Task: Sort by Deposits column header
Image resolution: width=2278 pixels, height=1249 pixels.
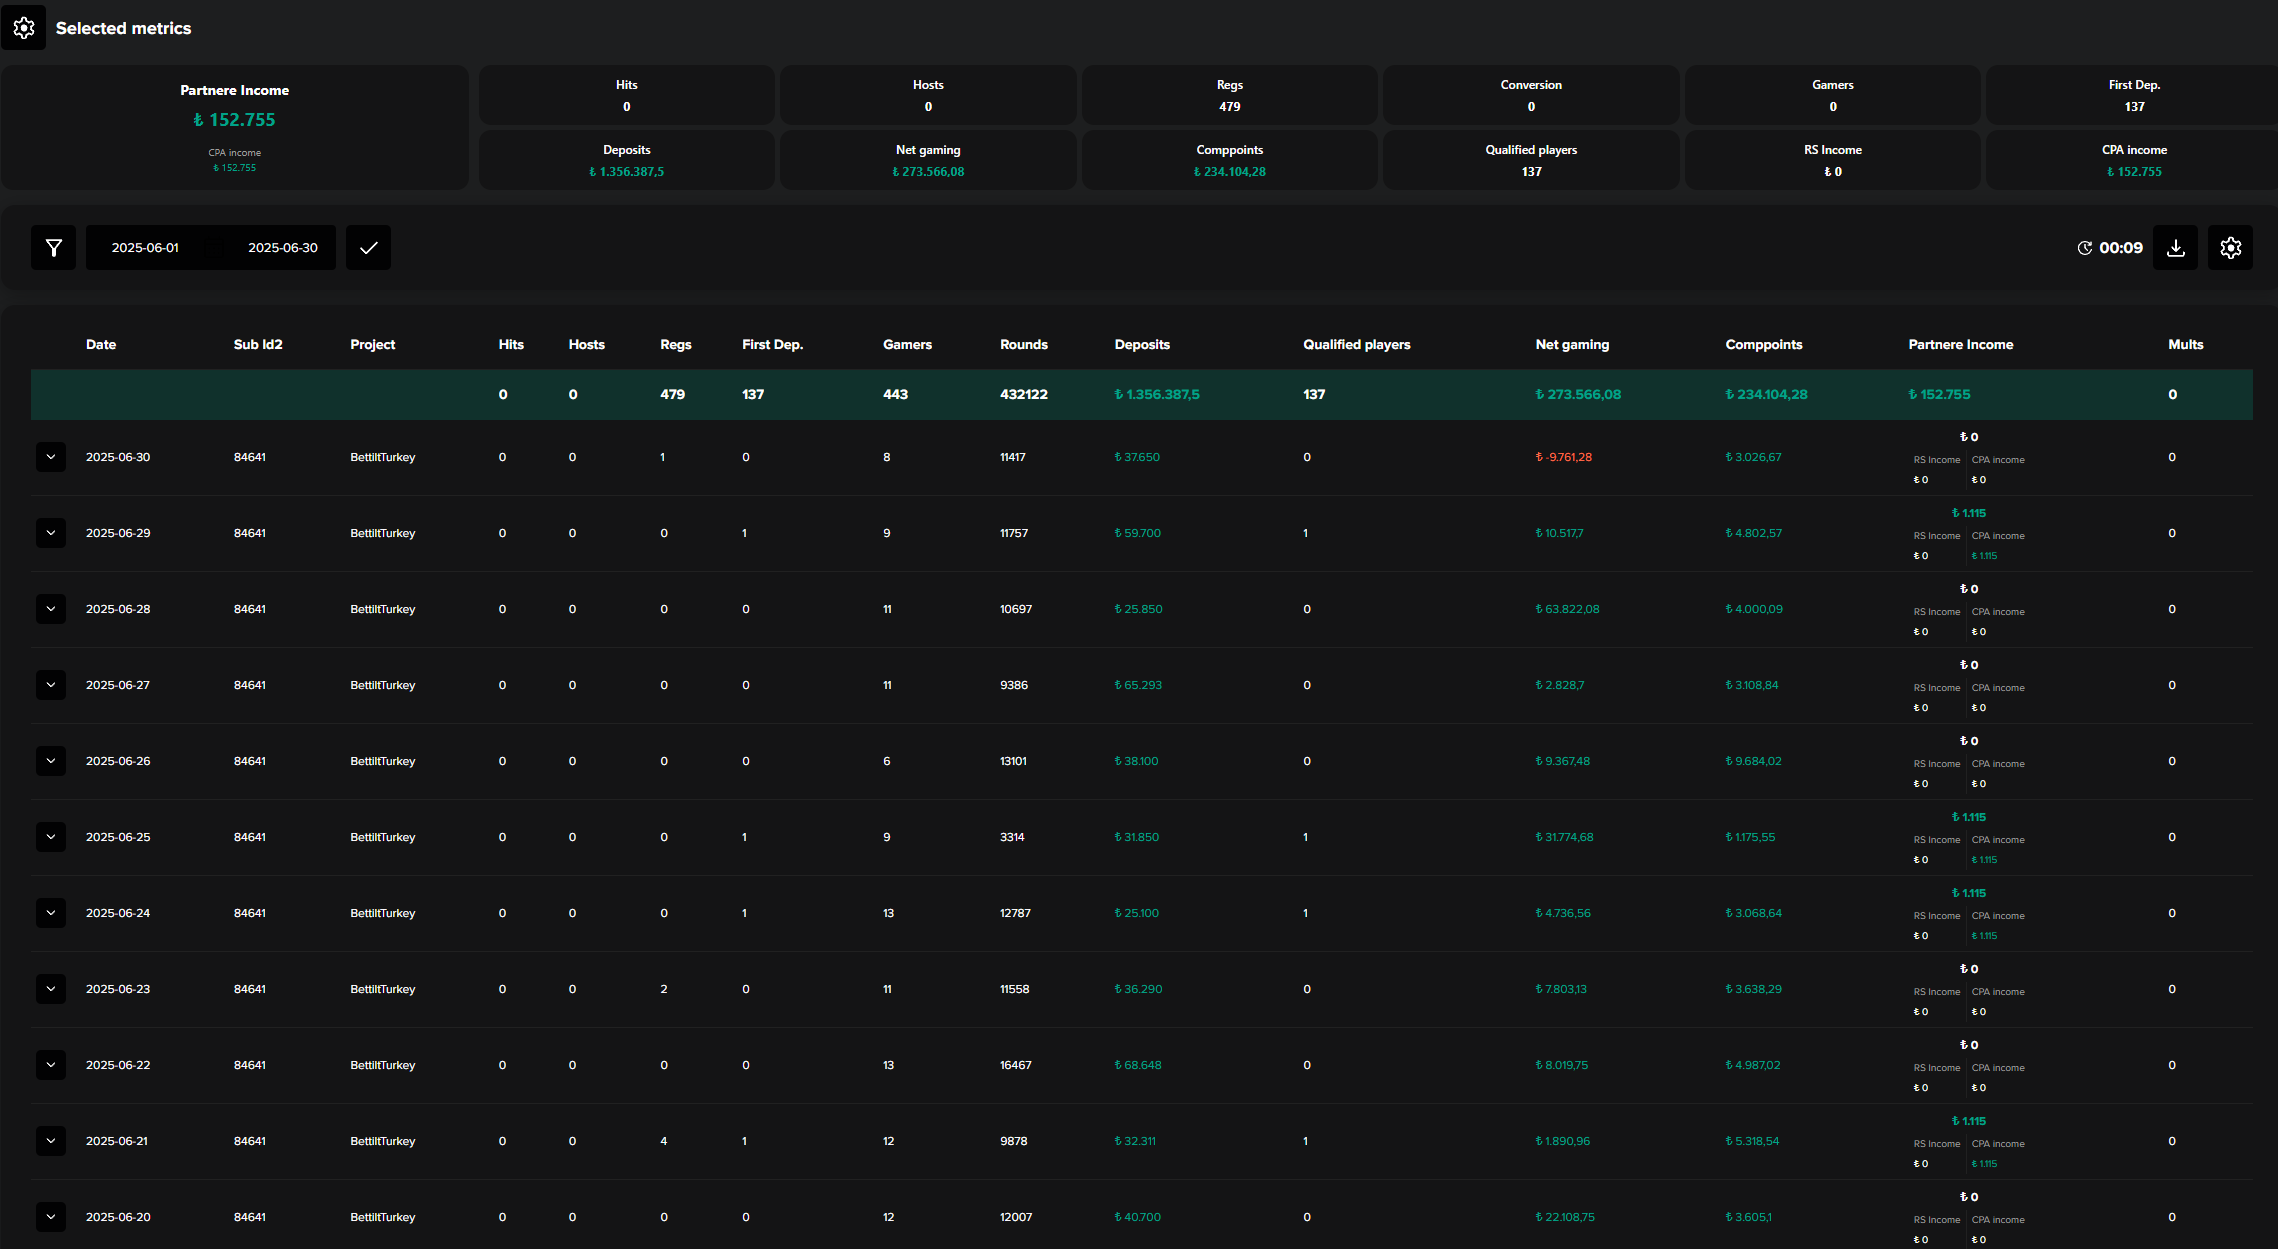Action: pyautogui.click(x=1142, y=344)
